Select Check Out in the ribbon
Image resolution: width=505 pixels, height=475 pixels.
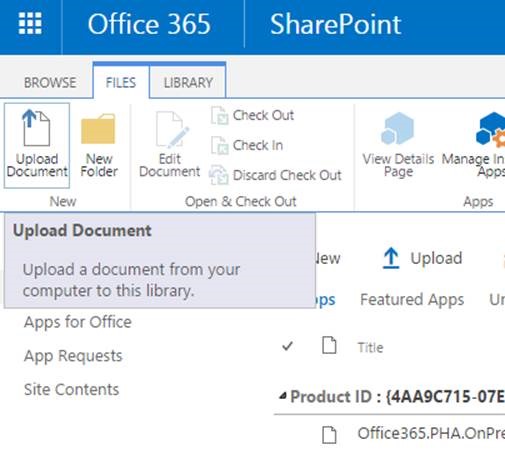[x=253, y=115]
